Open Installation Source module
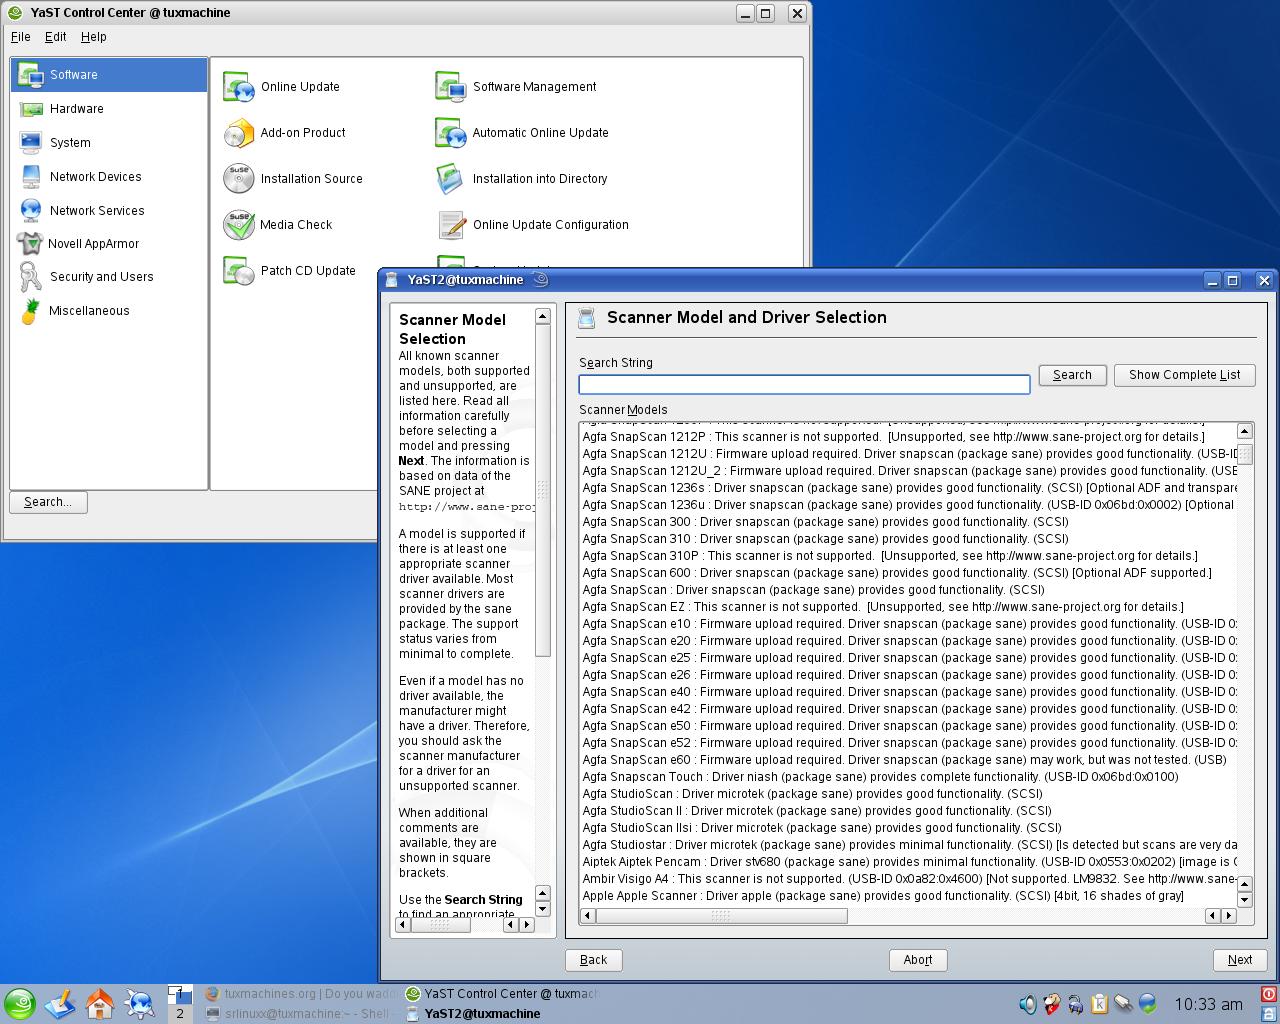The height and width of the screenshot is (1024, 1280). 293,179
